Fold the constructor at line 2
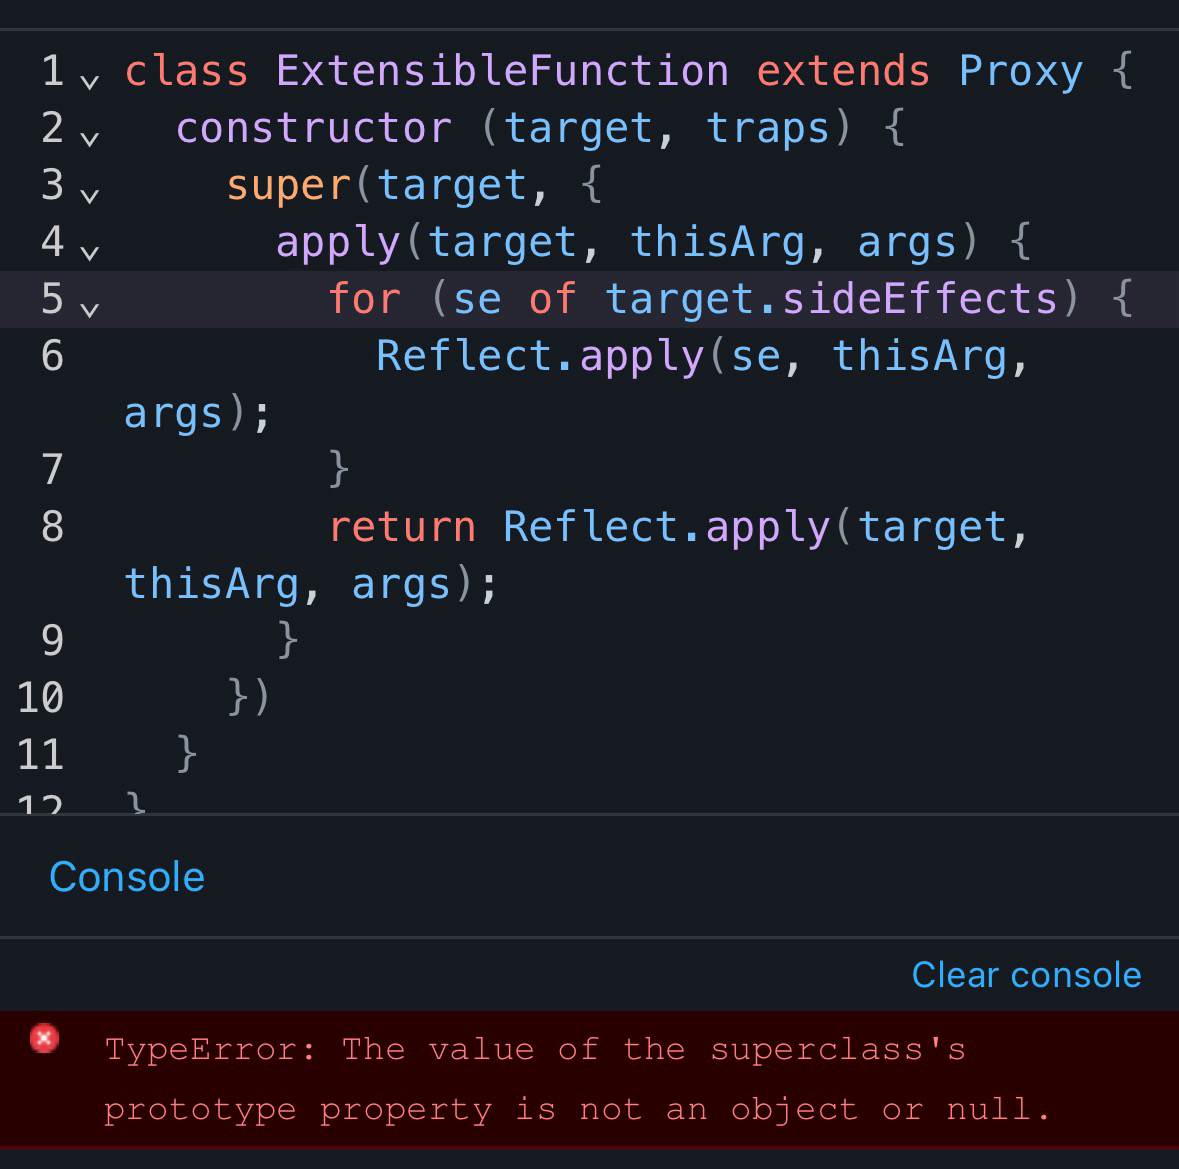 click(x=90, y=137)
